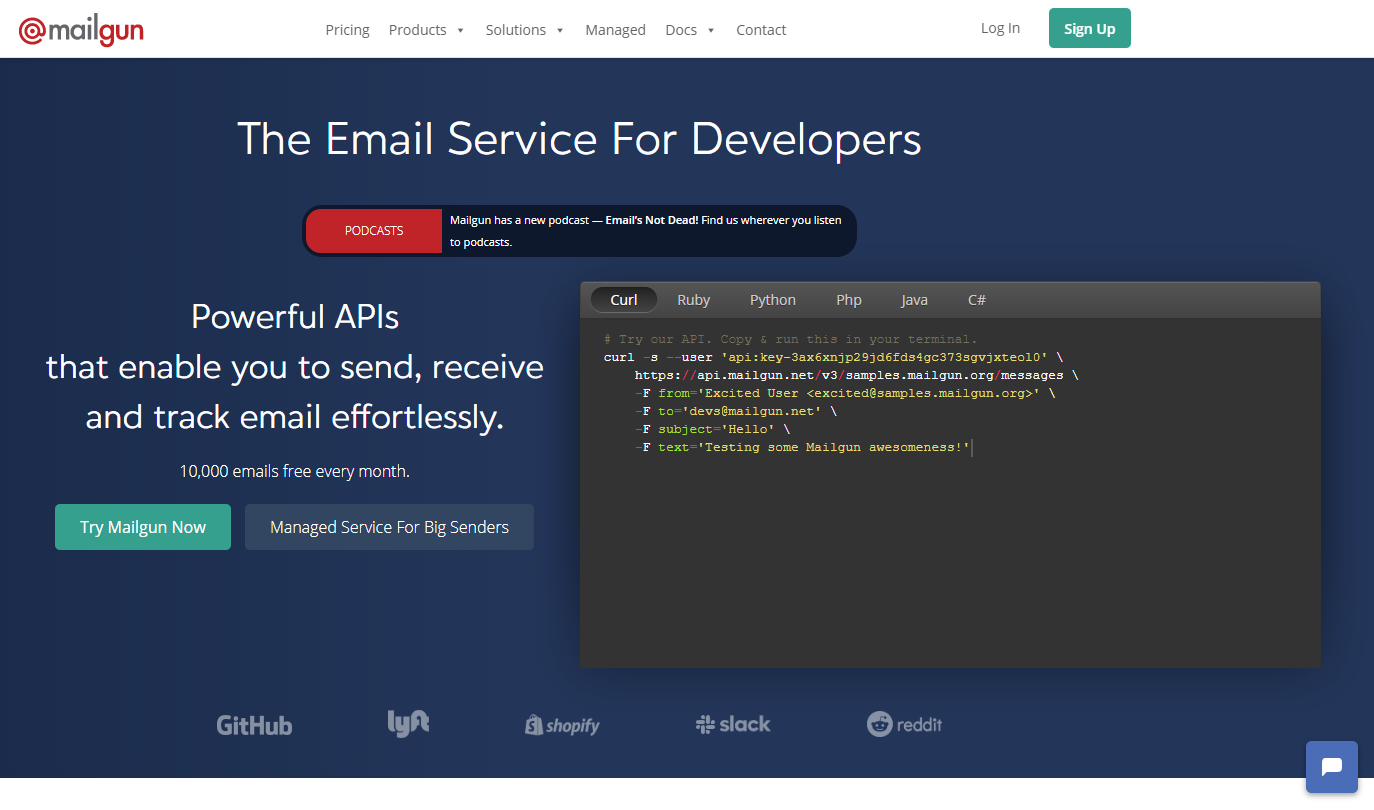Click the api.mailgun.net URL code line
1374x810 pixels.
click(857, 375)
